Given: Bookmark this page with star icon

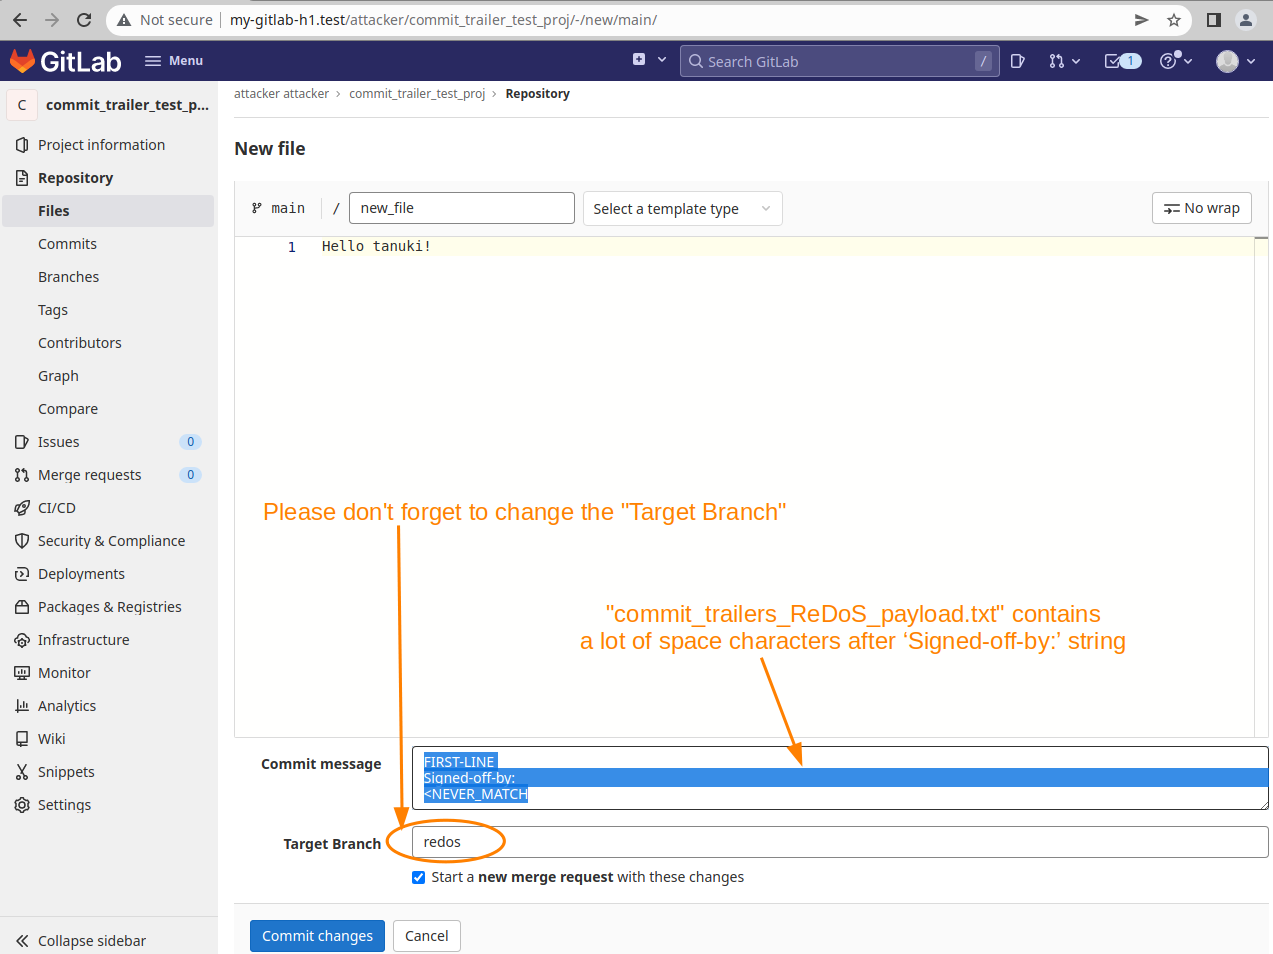Looking at the screenshot, I should point(1174,20).
